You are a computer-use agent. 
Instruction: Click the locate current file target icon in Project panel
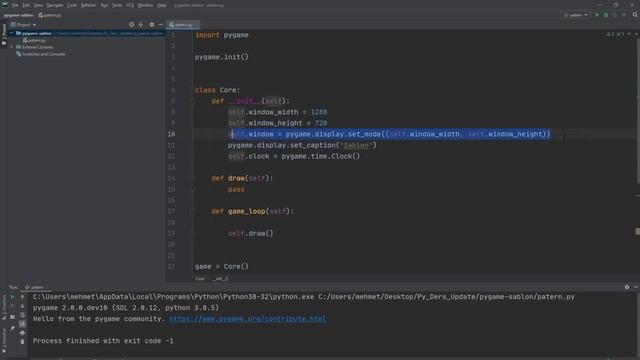[131, 24]
